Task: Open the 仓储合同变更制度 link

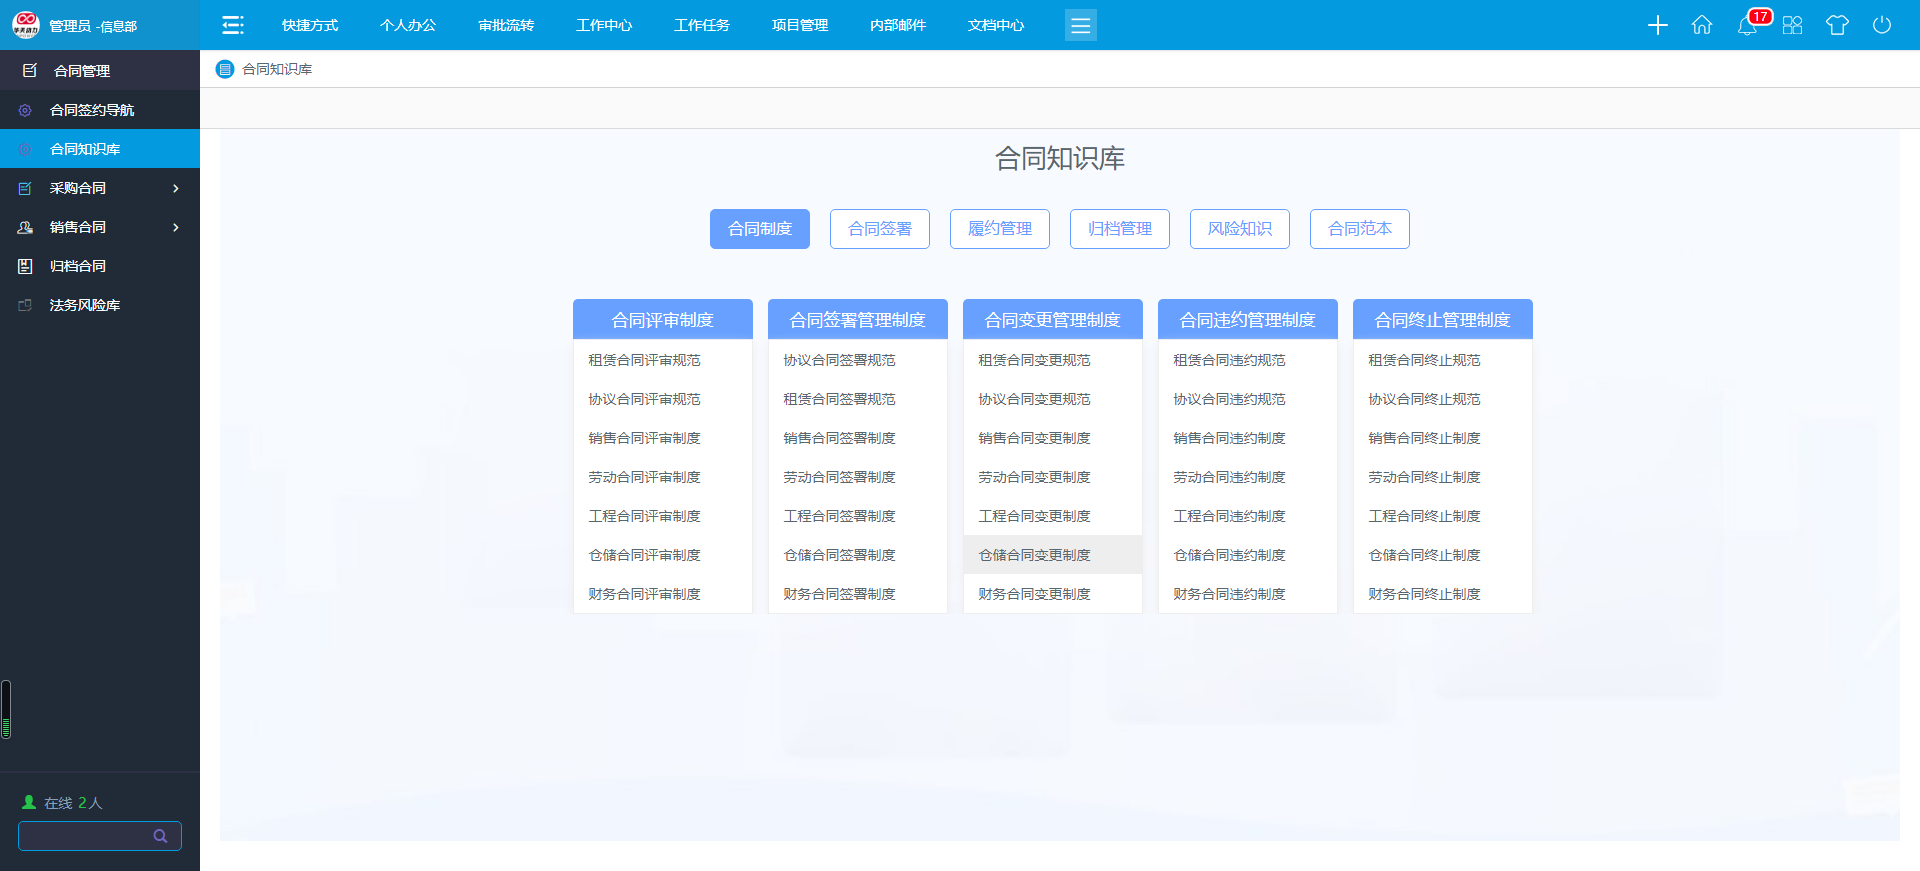Action: tap(1035, 555)
